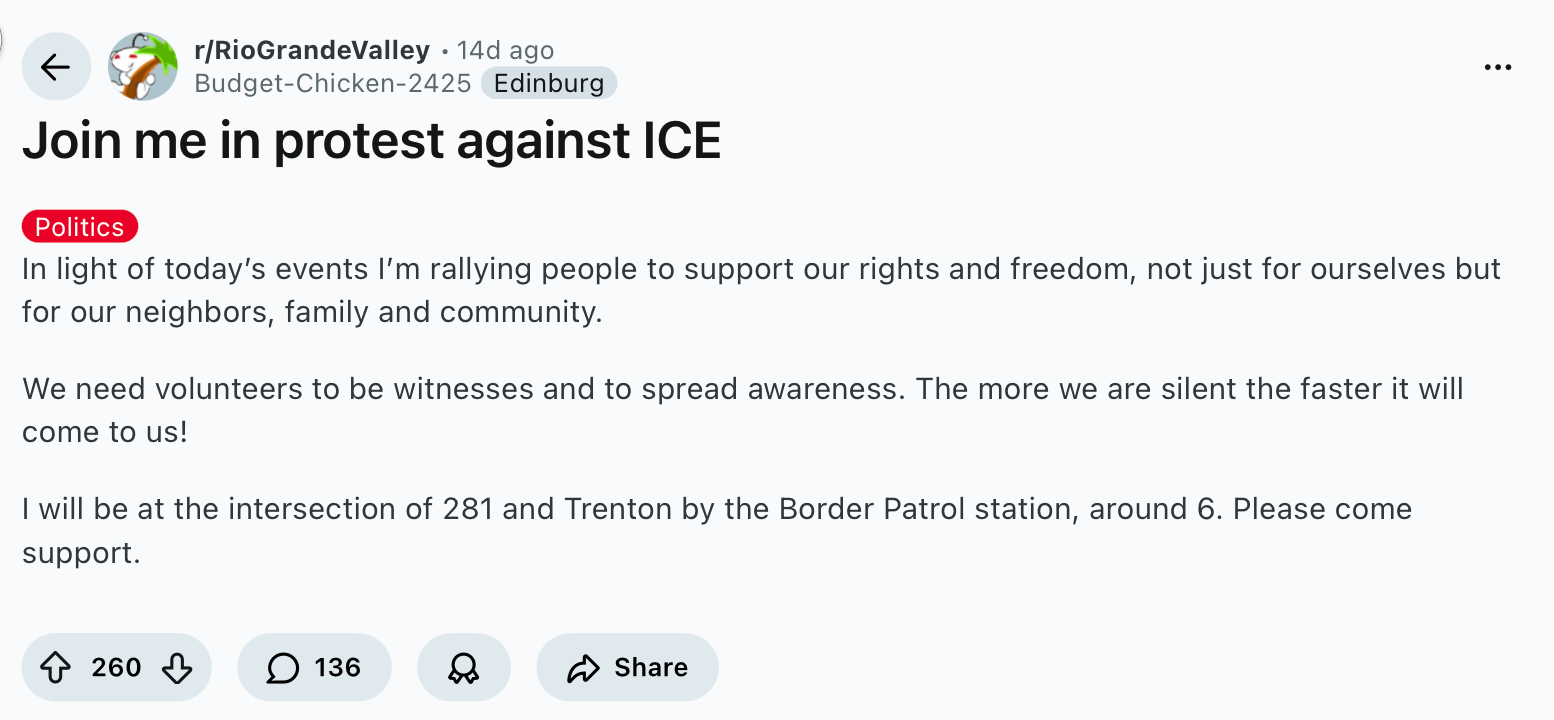Click the 14d ago post timestamp

tap(505, 50)
